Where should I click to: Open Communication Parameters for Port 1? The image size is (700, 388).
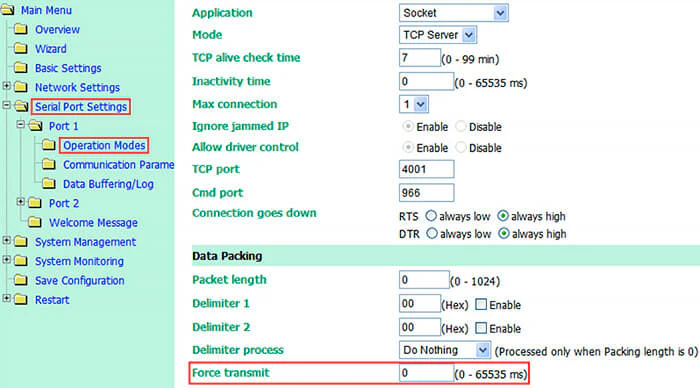pos(118,165)
